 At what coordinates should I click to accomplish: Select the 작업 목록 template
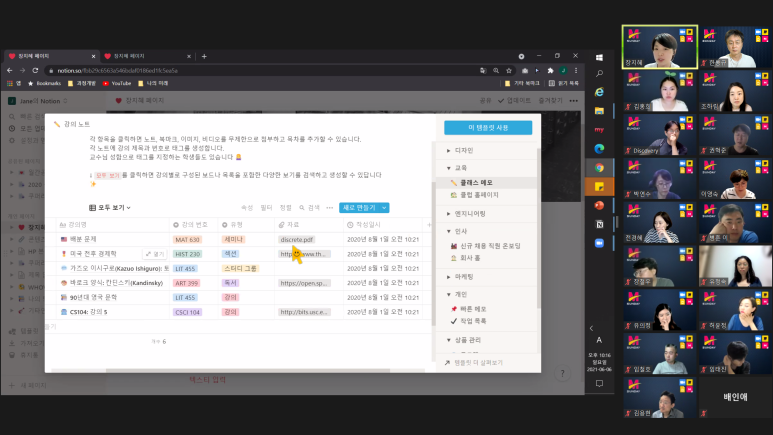click(487, 321)
